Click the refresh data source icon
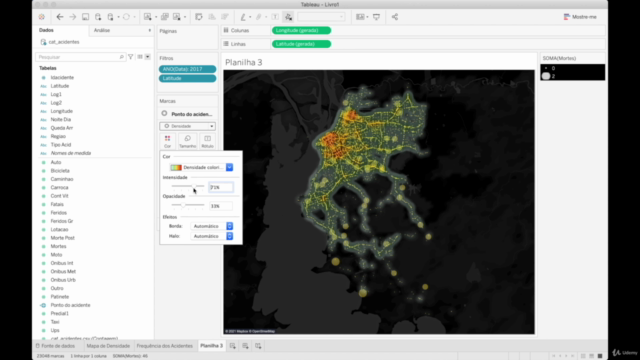This screenshot has width=640, height=360. click(x=126, y=17)
